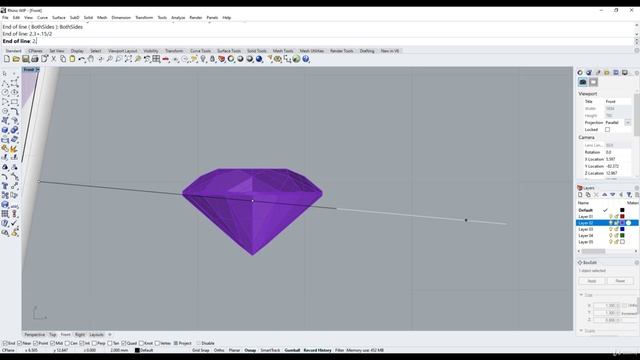
Task: Click the Paste clipboard icon
Action: pyautogui.click(x=72, y=59)
